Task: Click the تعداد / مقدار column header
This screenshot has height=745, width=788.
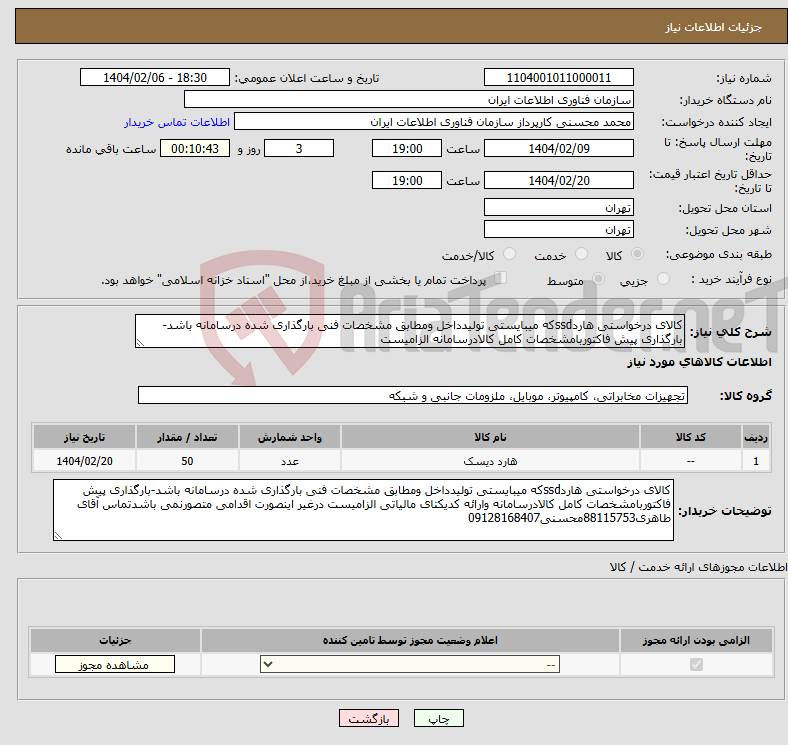Action: pyautogui.click(x=187, y=437)
